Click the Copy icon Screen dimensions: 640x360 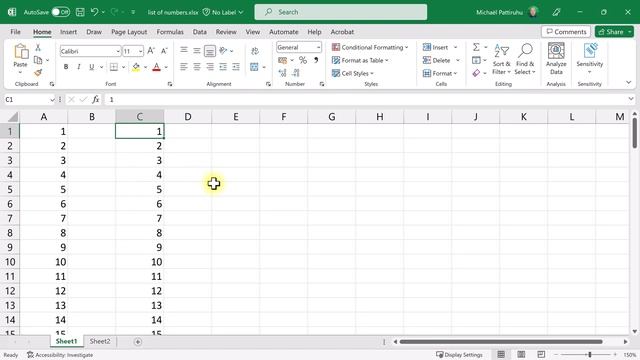tap(38, 60)
